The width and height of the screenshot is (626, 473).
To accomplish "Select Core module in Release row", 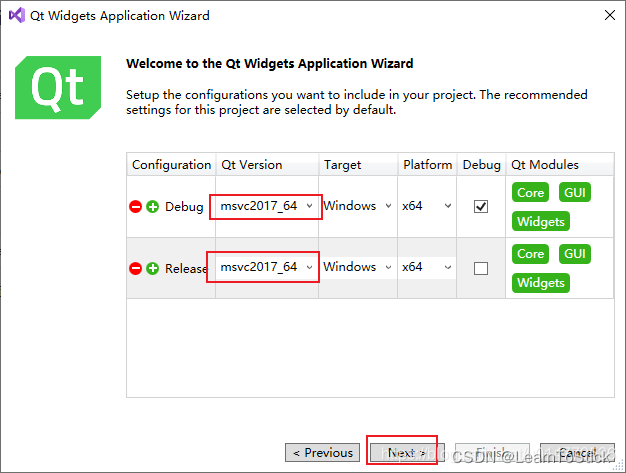I will pyautogui.click(x=530, y=254).
